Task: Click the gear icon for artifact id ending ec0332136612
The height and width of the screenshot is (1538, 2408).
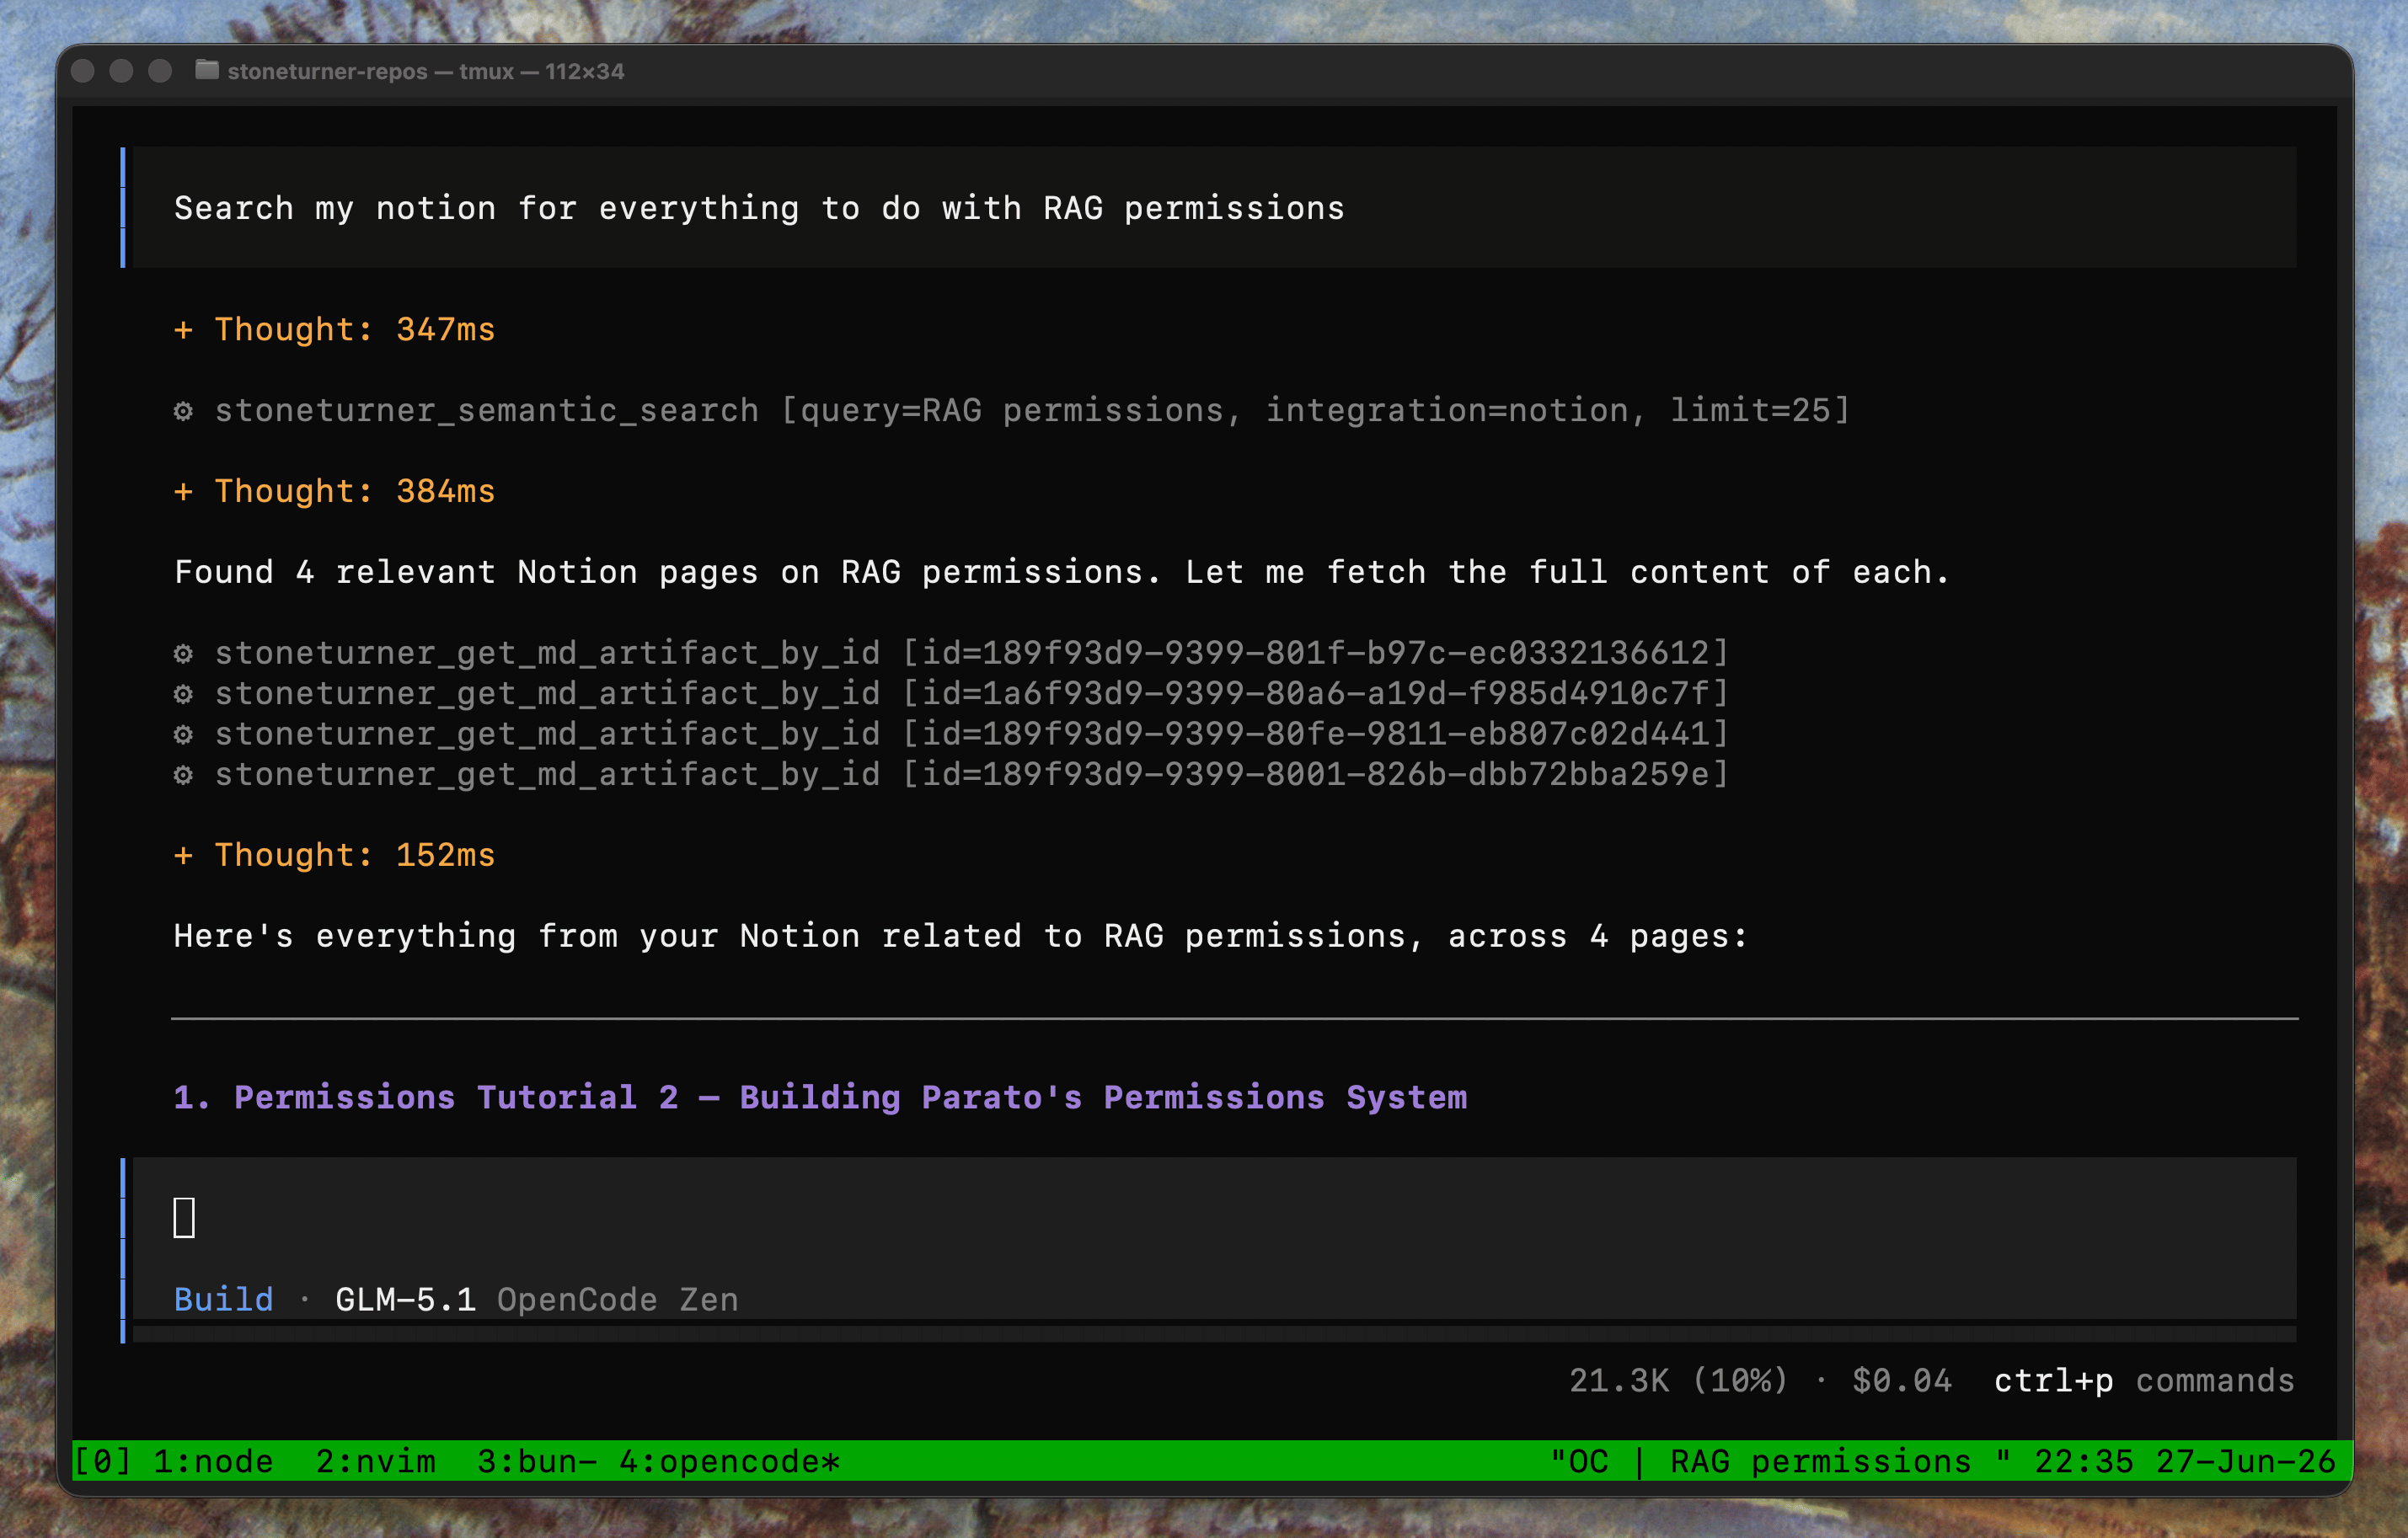Action: 183,654
